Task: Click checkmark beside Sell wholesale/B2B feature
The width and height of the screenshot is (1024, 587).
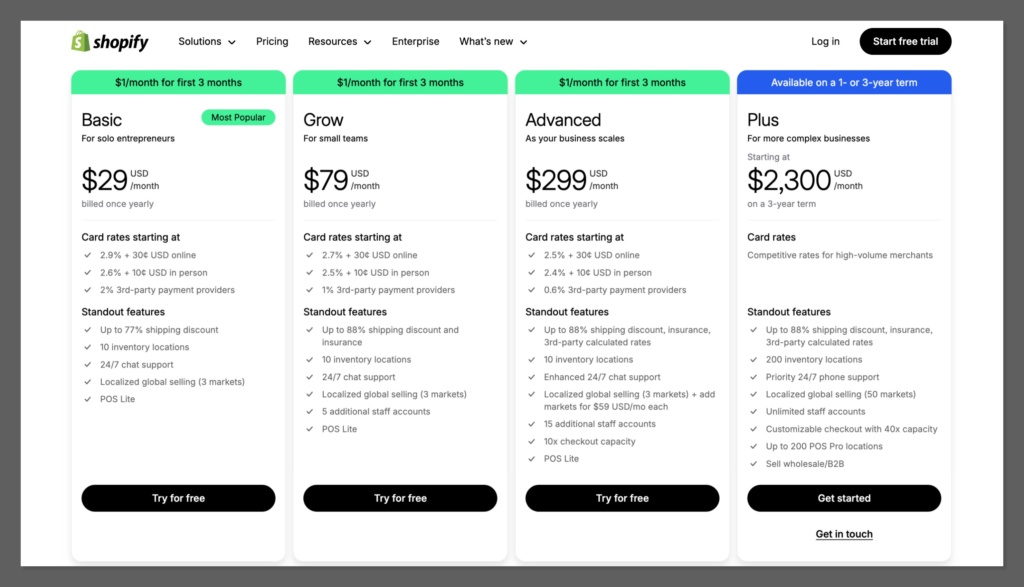Action: pyautogui.click(x=755, y=464)
